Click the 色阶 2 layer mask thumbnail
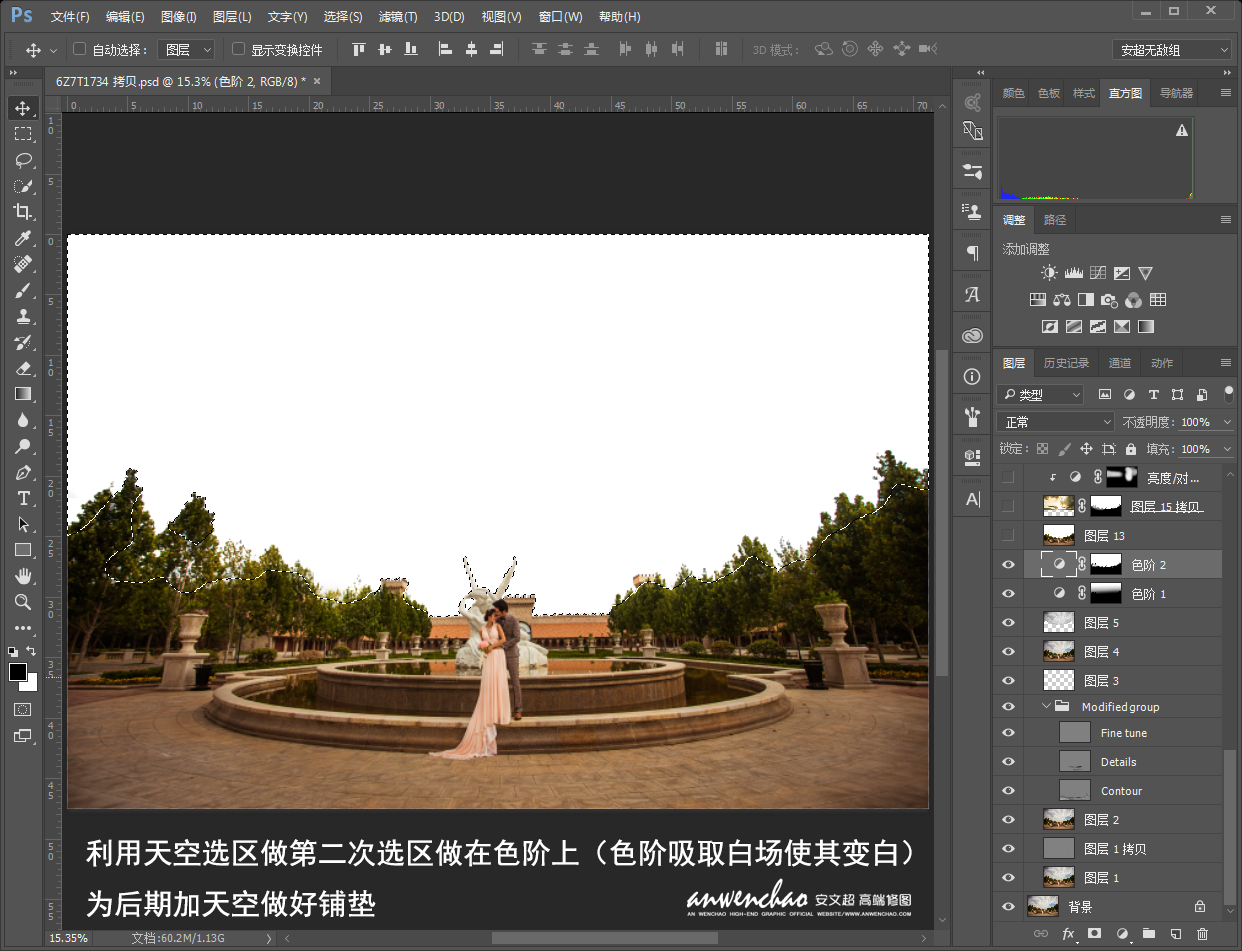 click(1106, 565)
